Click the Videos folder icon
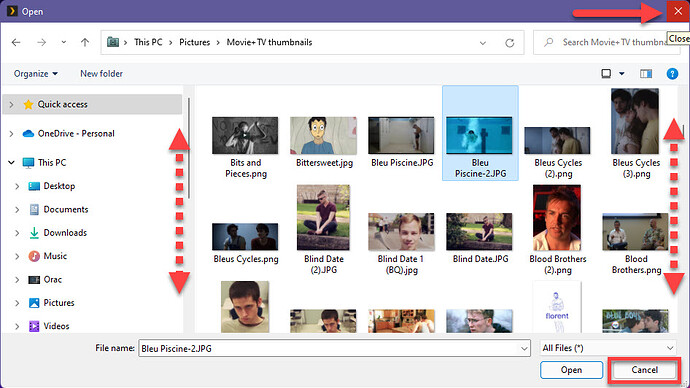This screenshot has width=690, height=388. 34,326
